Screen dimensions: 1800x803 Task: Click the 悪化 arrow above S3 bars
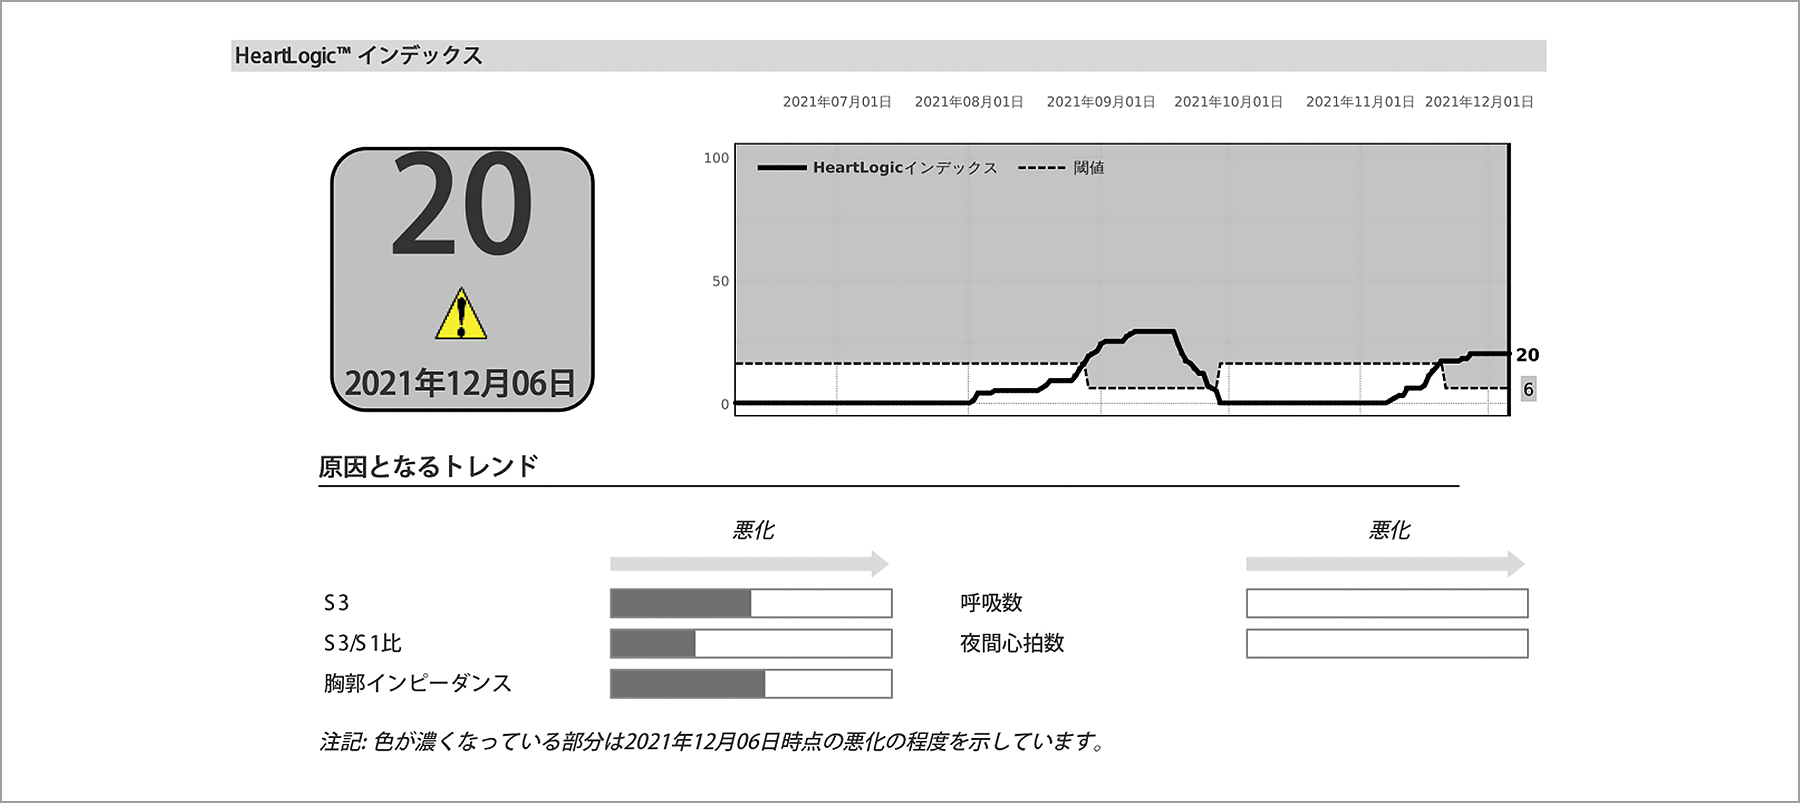pos(750,564)
